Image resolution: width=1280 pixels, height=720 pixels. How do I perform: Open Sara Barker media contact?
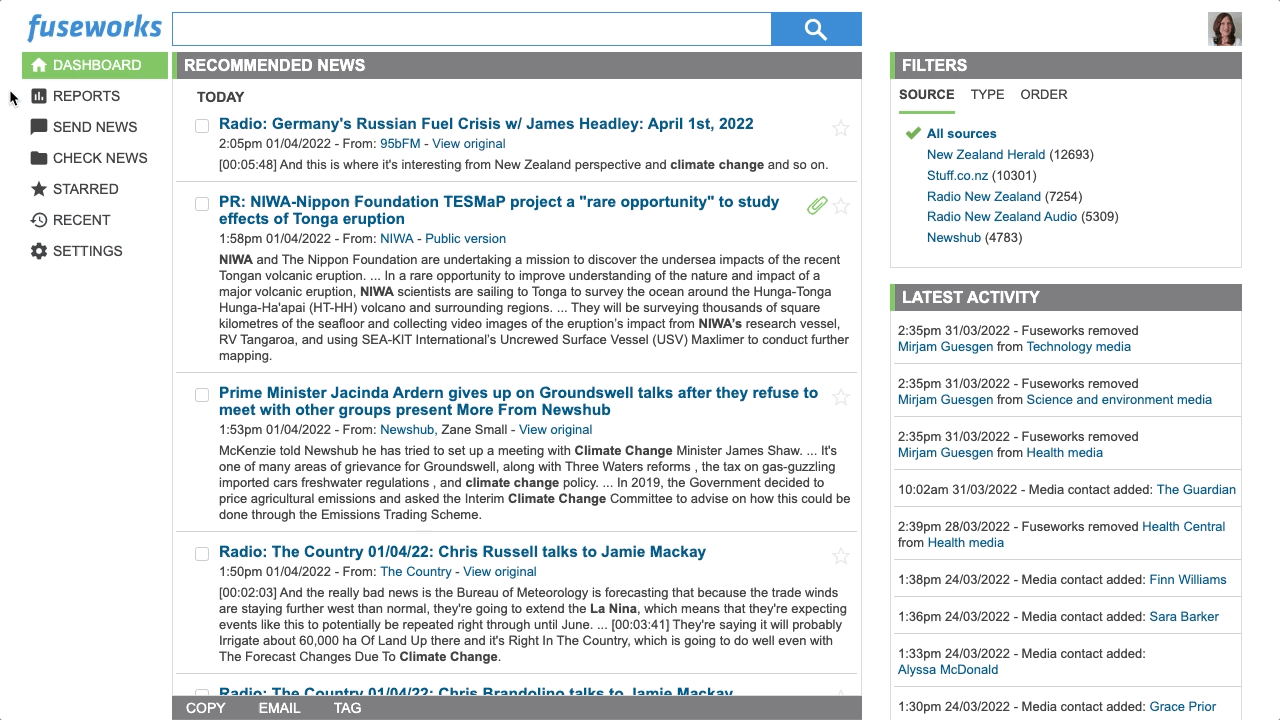[1183, 617]
